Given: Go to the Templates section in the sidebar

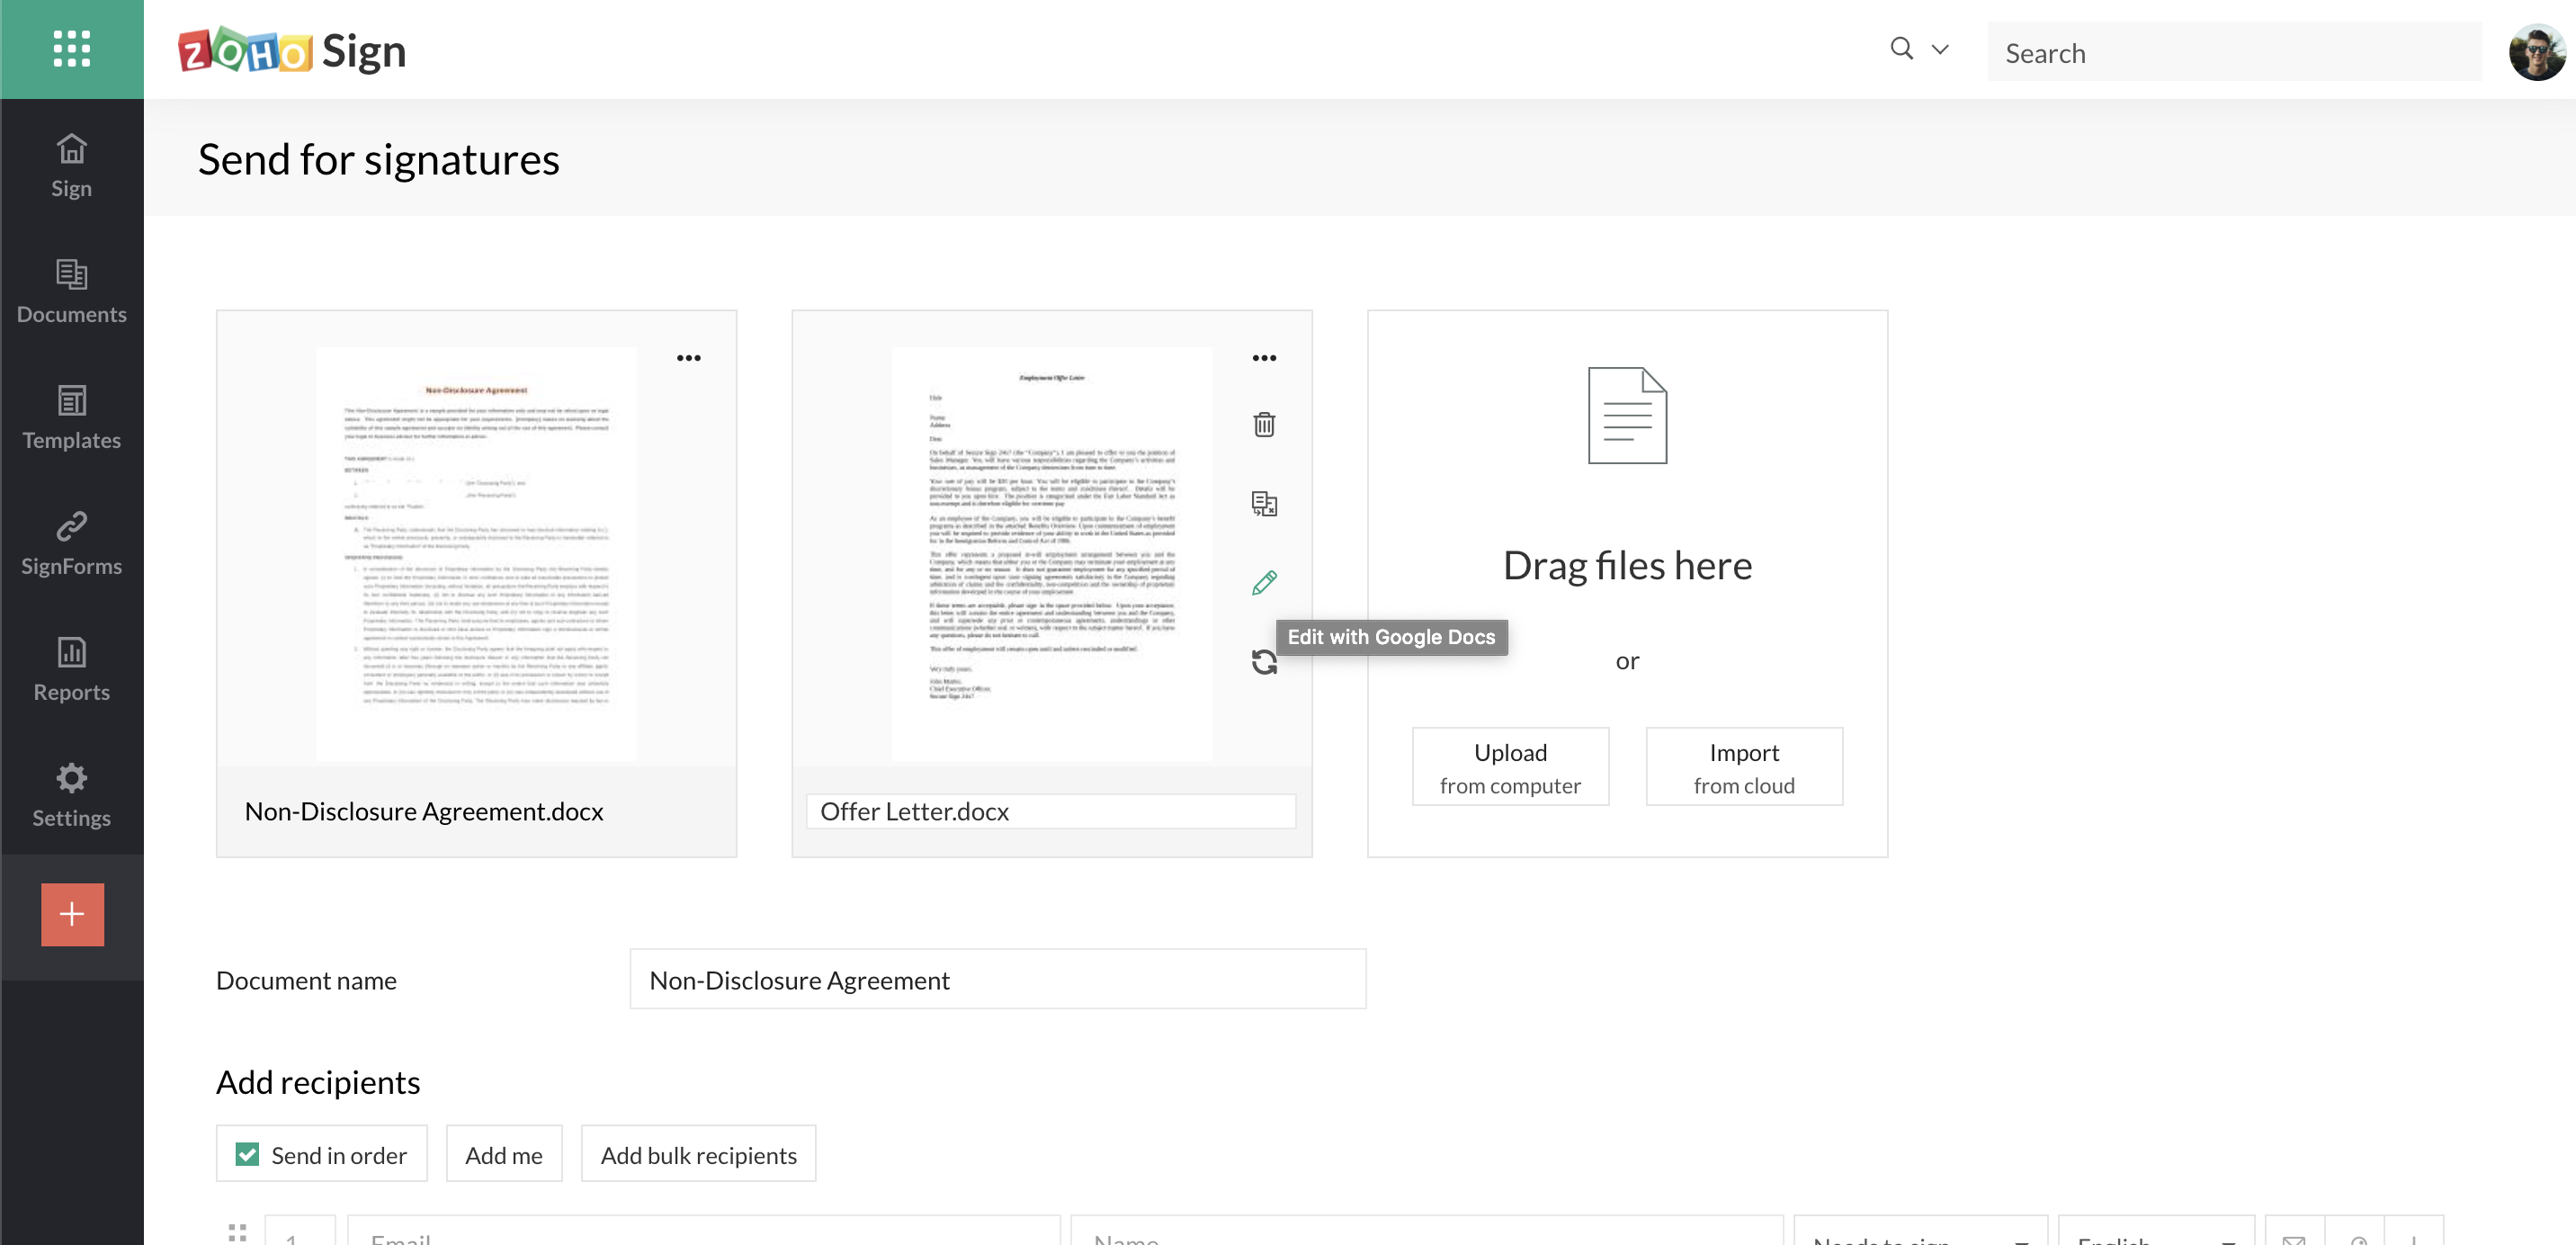Looking at the screenshot, I should point(71,417).
